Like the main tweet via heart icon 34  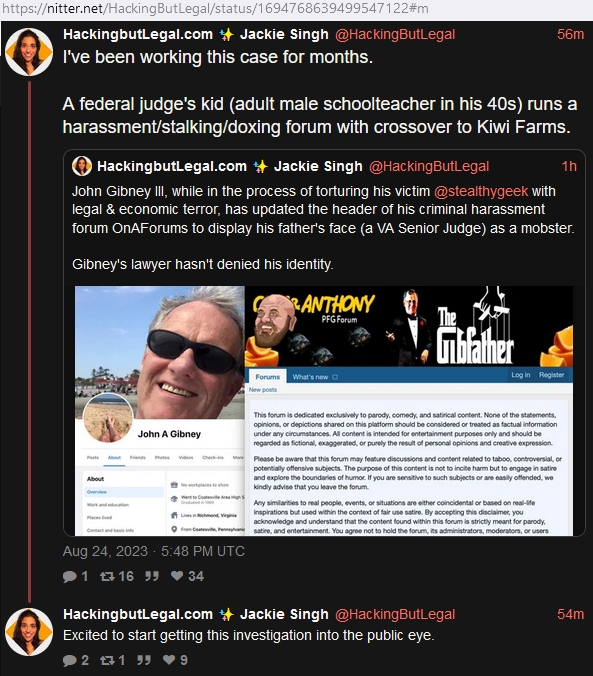[177, 576]
